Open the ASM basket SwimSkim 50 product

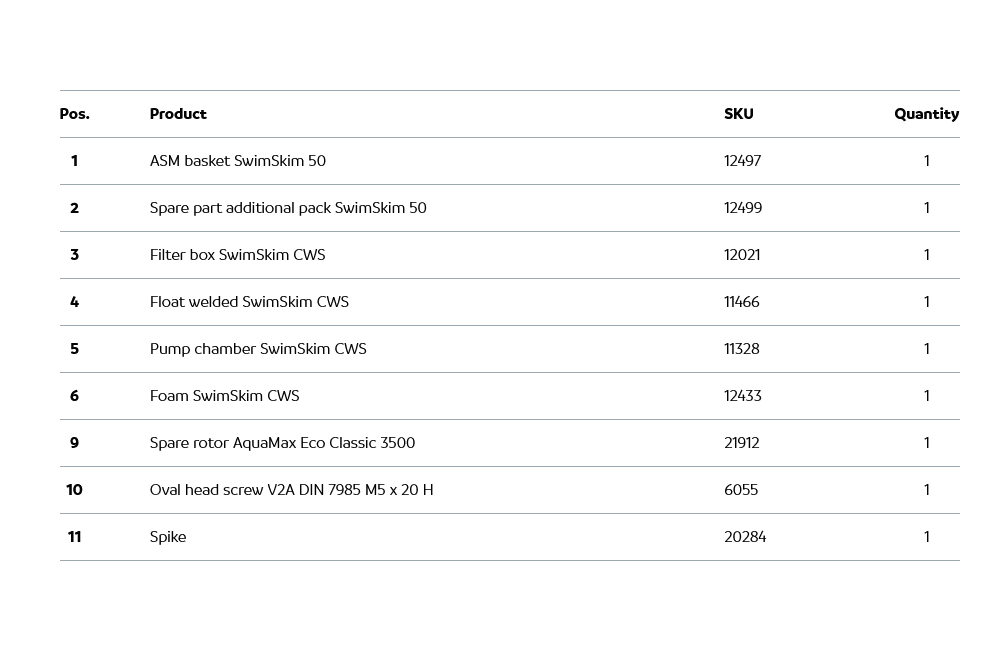[238, 161]
